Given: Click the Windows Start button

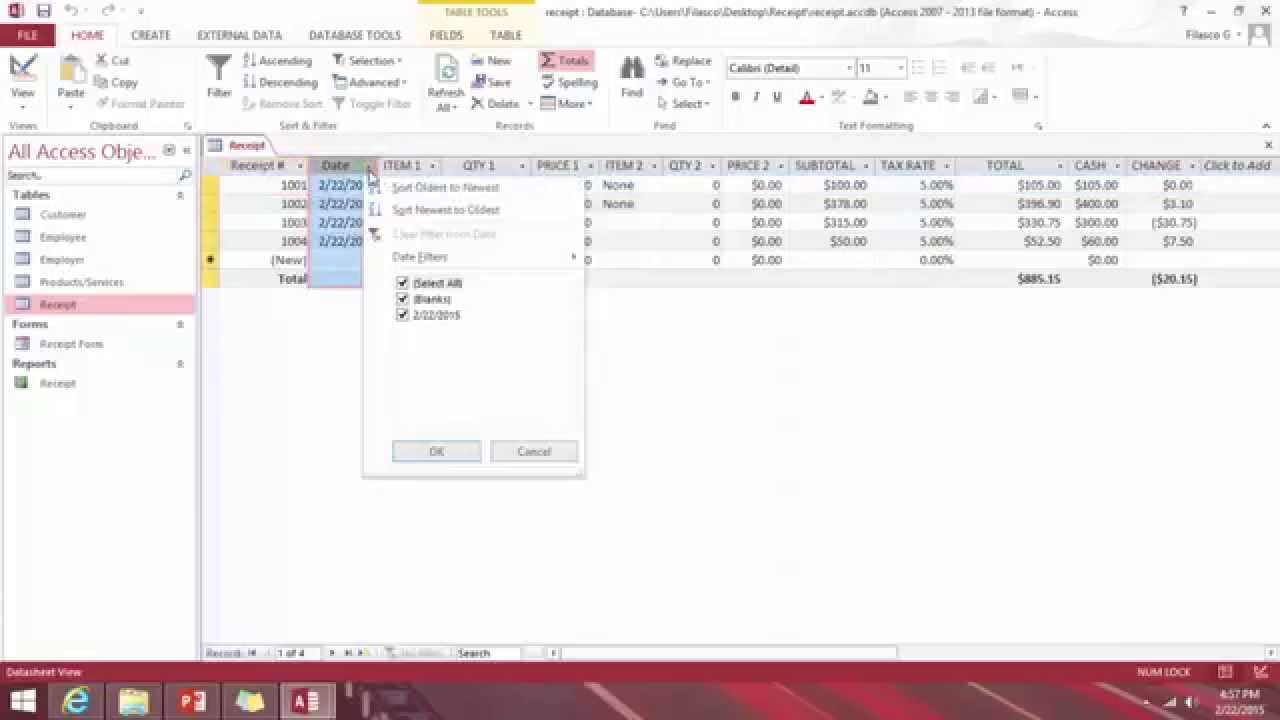Looking at the screenshot, I should coord(23,702).
